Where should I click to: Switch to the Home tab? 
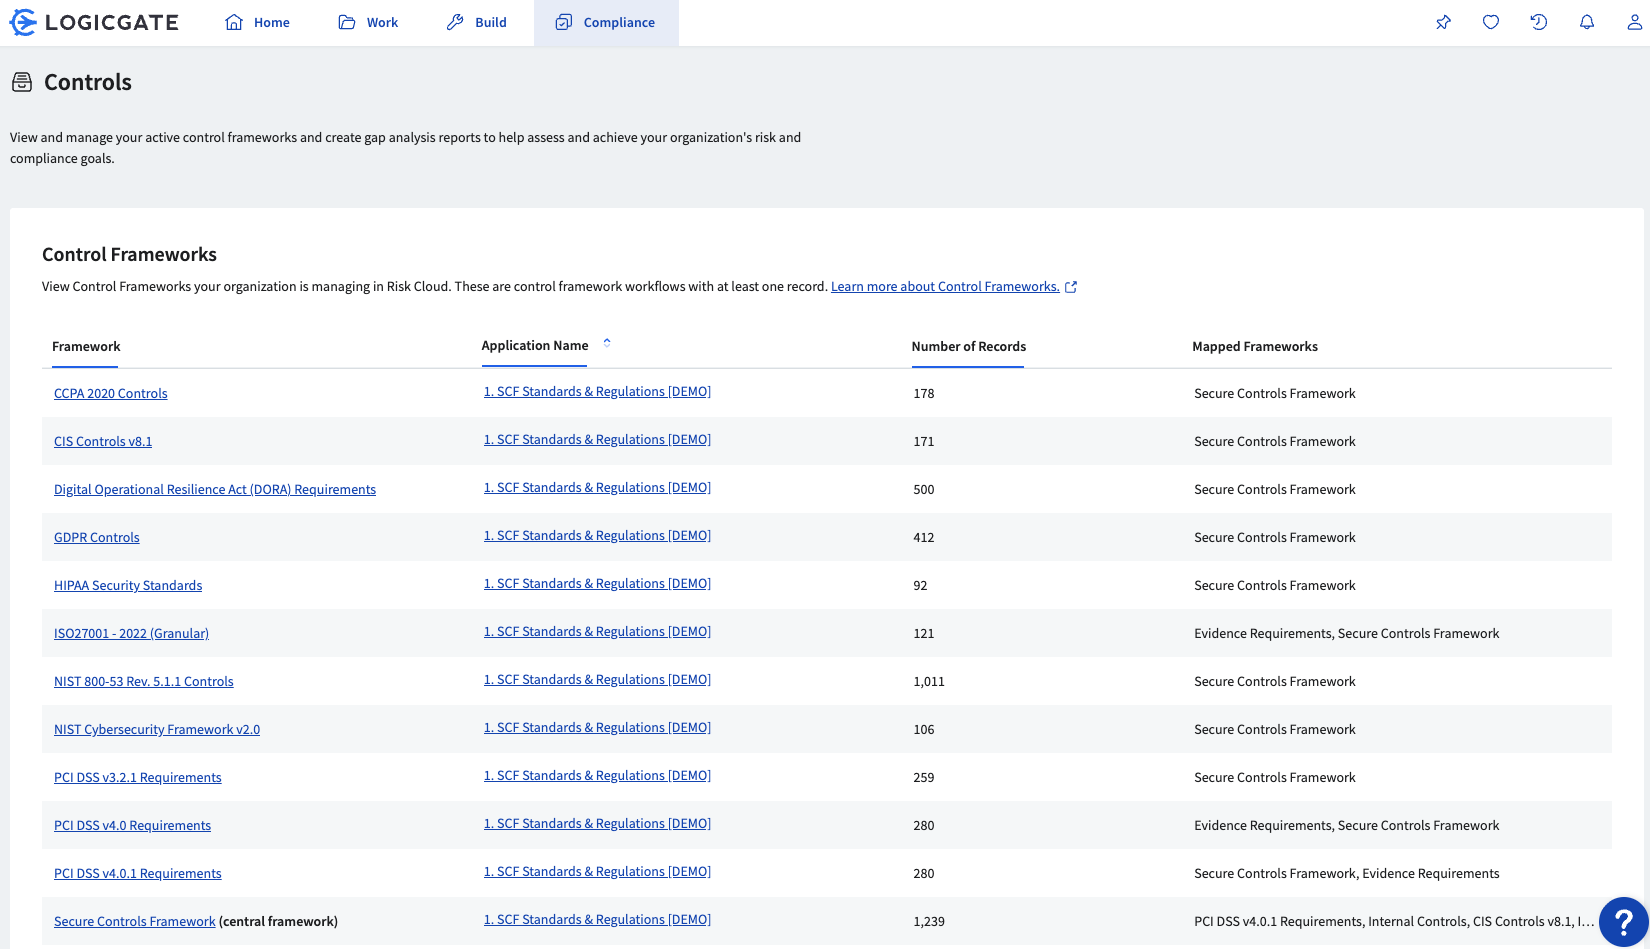(256, 22)
